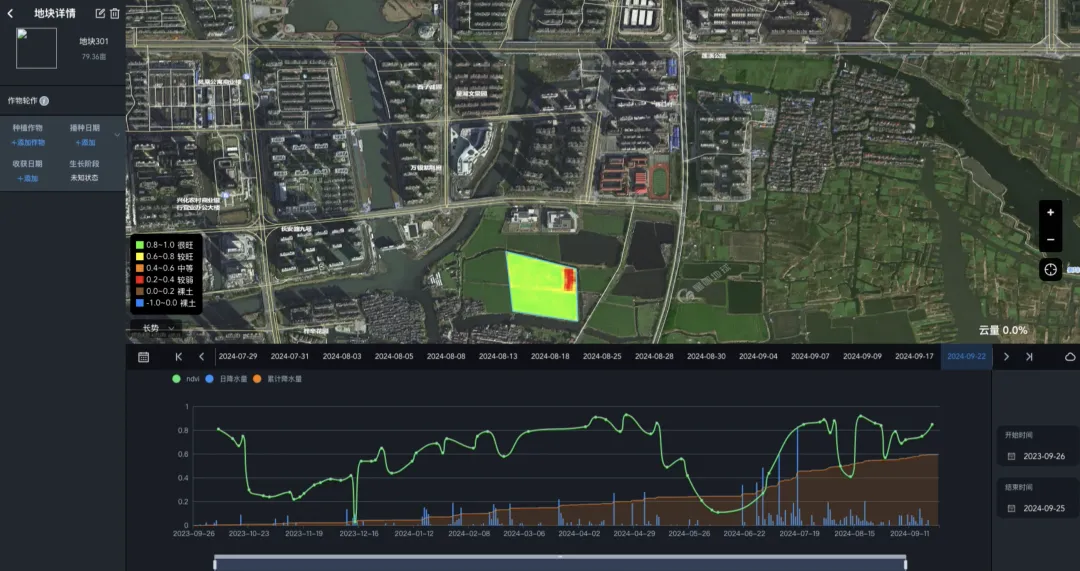Click the cloud filter icon
This screenshot has height=571, width=1080.
(1069, 357)
